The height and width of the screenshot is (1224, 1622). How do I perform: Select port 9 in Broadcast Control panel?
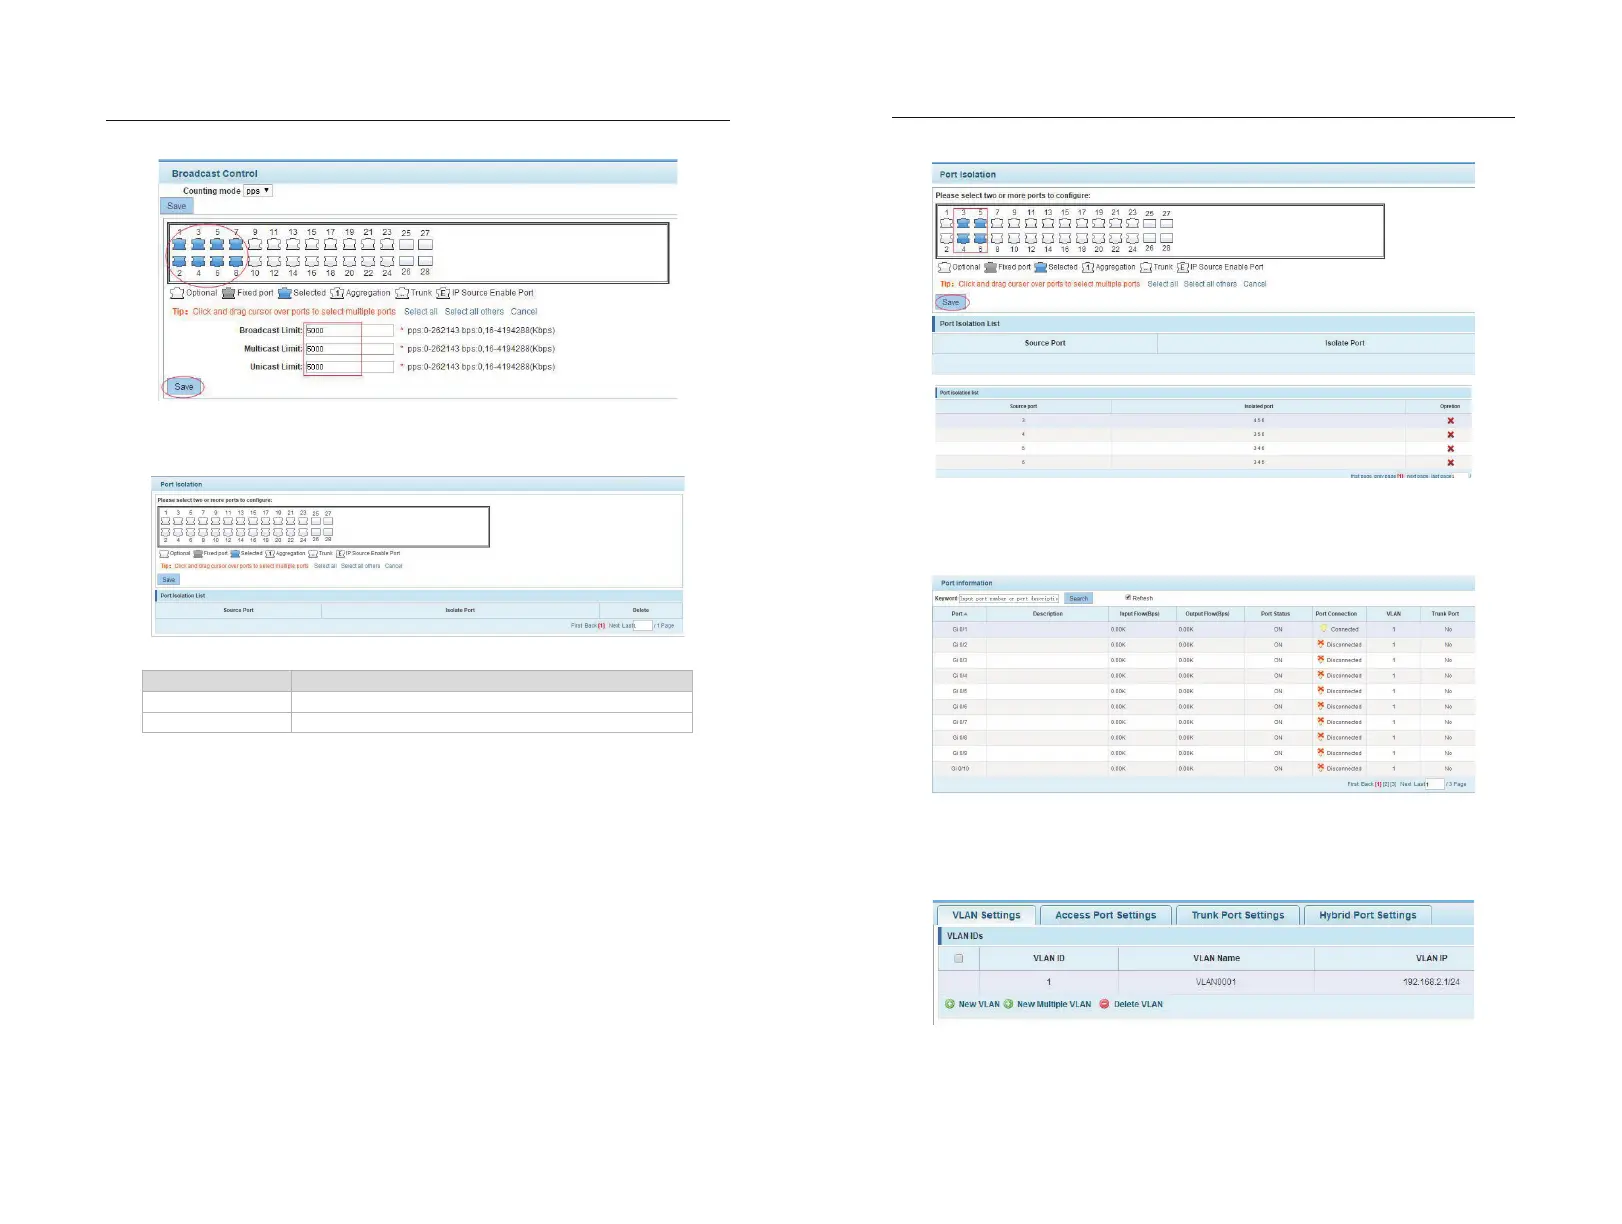click(x=255, y=244)
